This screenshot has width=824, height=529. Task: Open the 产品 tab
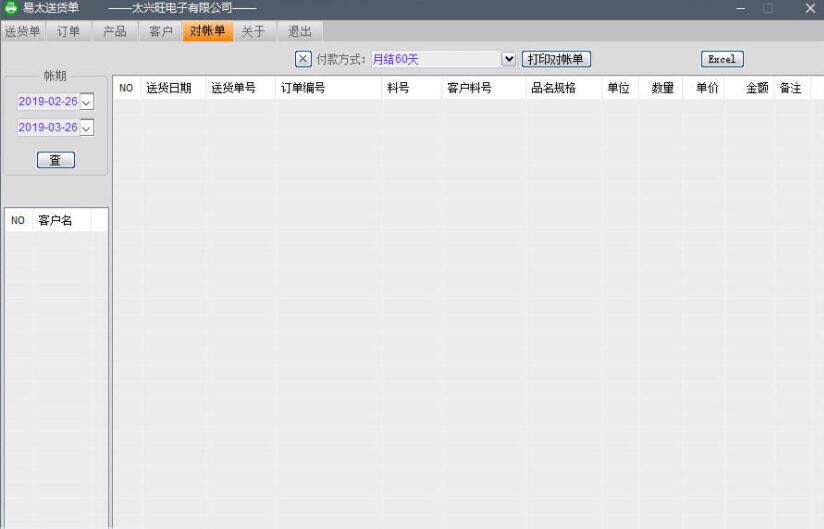coord(115,32)
